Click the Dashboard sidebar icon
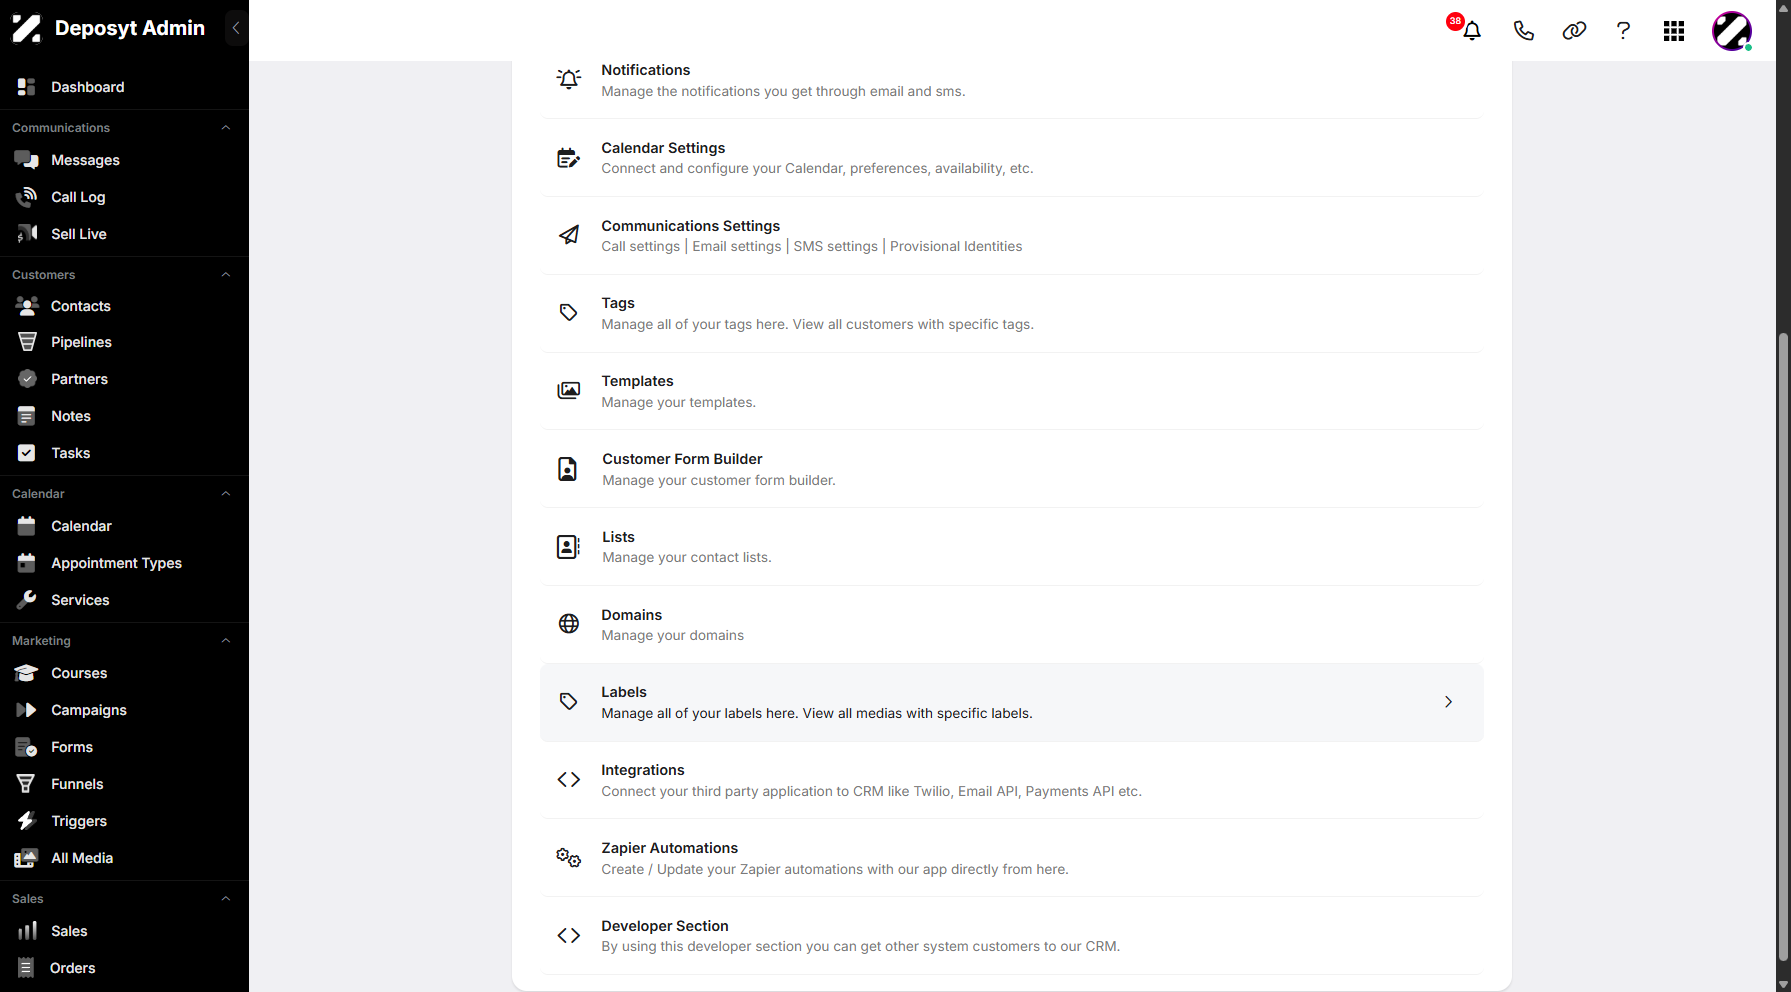This screenshot has height=992, width=1791. [27, 87]
